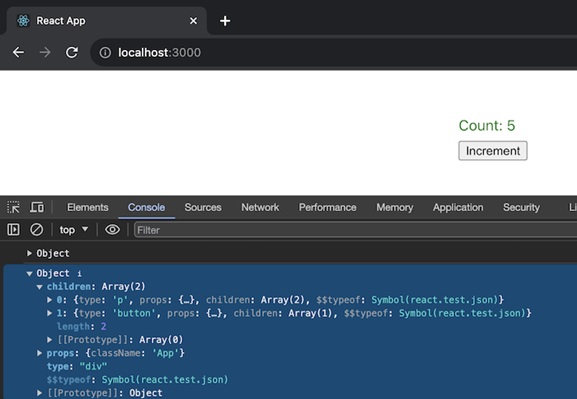
Task: Switch to the Elements tab
Action: [x=88, y=208]
